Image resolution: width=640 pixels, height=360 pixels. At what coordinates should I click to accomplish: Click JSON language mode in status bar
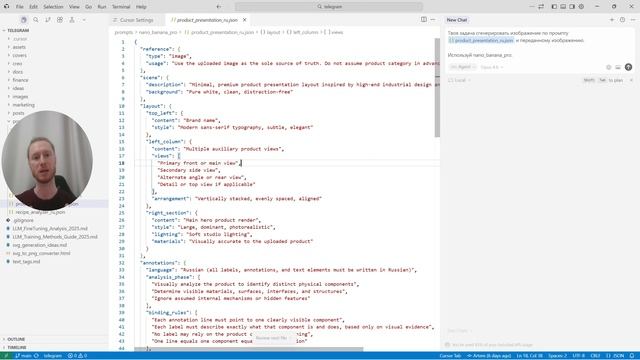pos(616,356)
